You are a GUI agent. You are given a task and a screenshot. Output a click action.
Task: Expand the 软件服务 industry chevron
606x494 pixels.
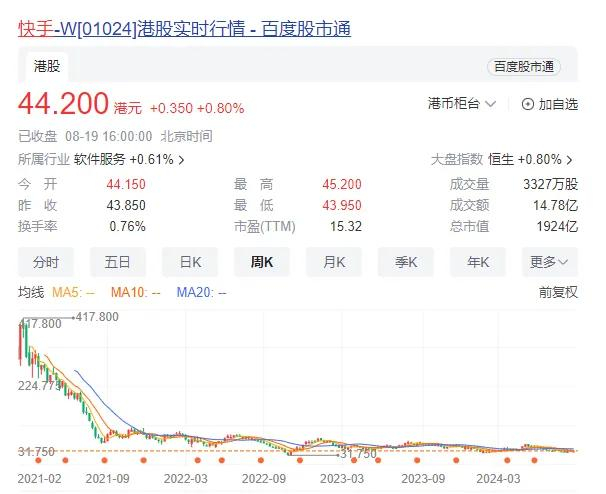(x=181, y=160)
